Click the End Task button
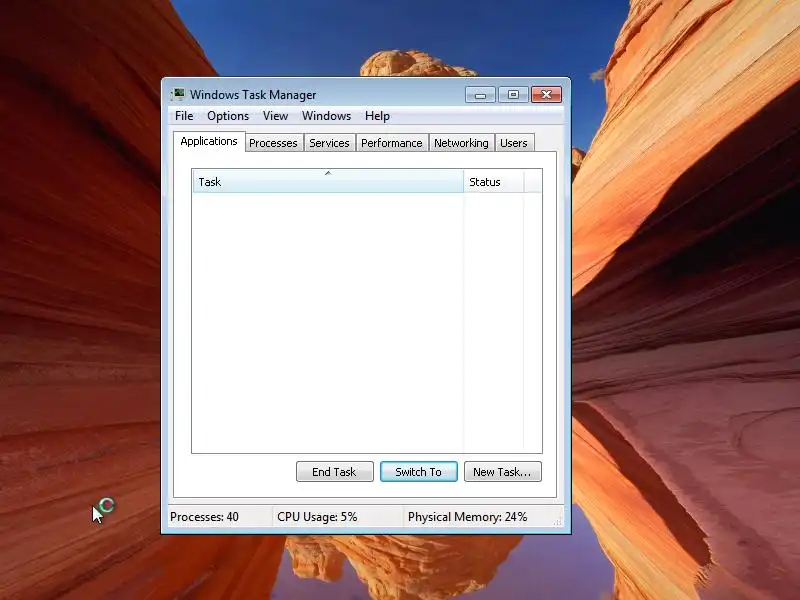Viewport: 800px width, 600px height. click(x=335, y=472)
